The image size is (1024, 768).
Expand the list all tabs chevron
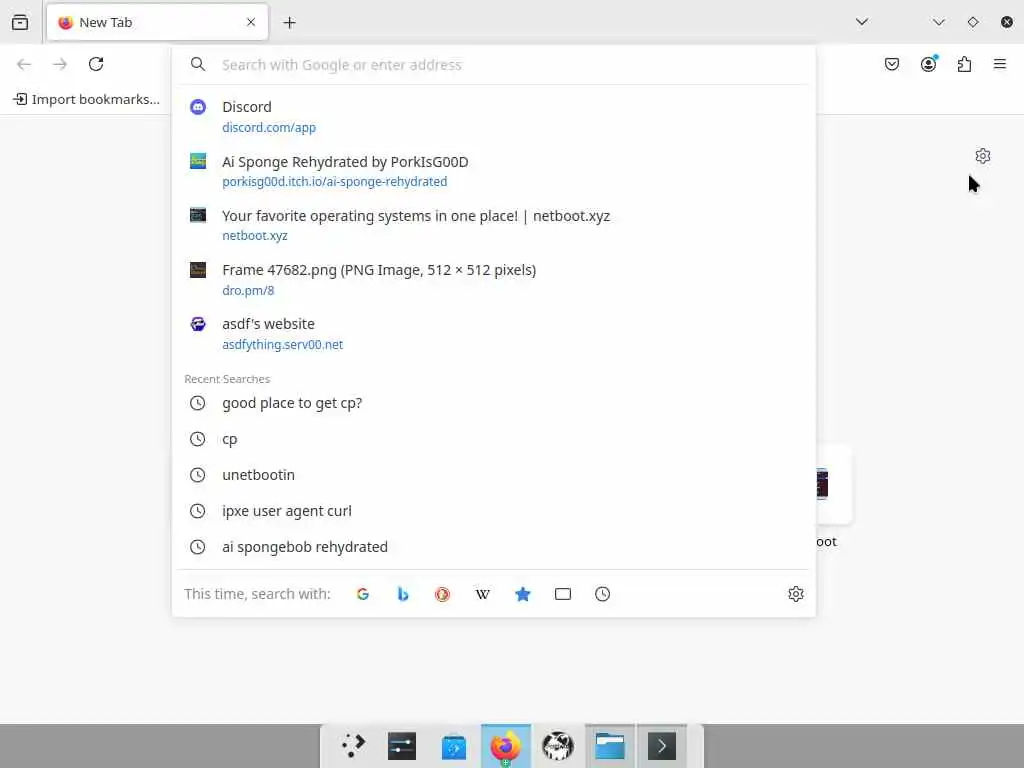(862, 22)
